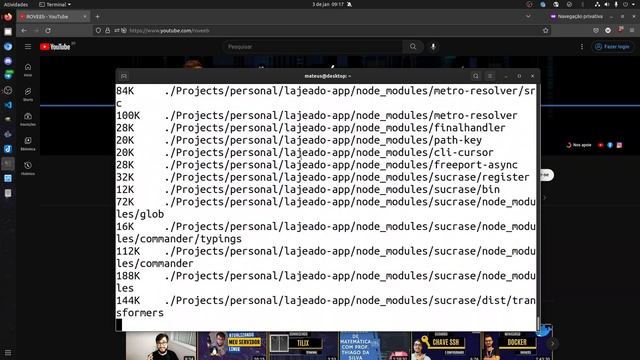Open Histórico in YouTube mini sidebar

(28, 168)
